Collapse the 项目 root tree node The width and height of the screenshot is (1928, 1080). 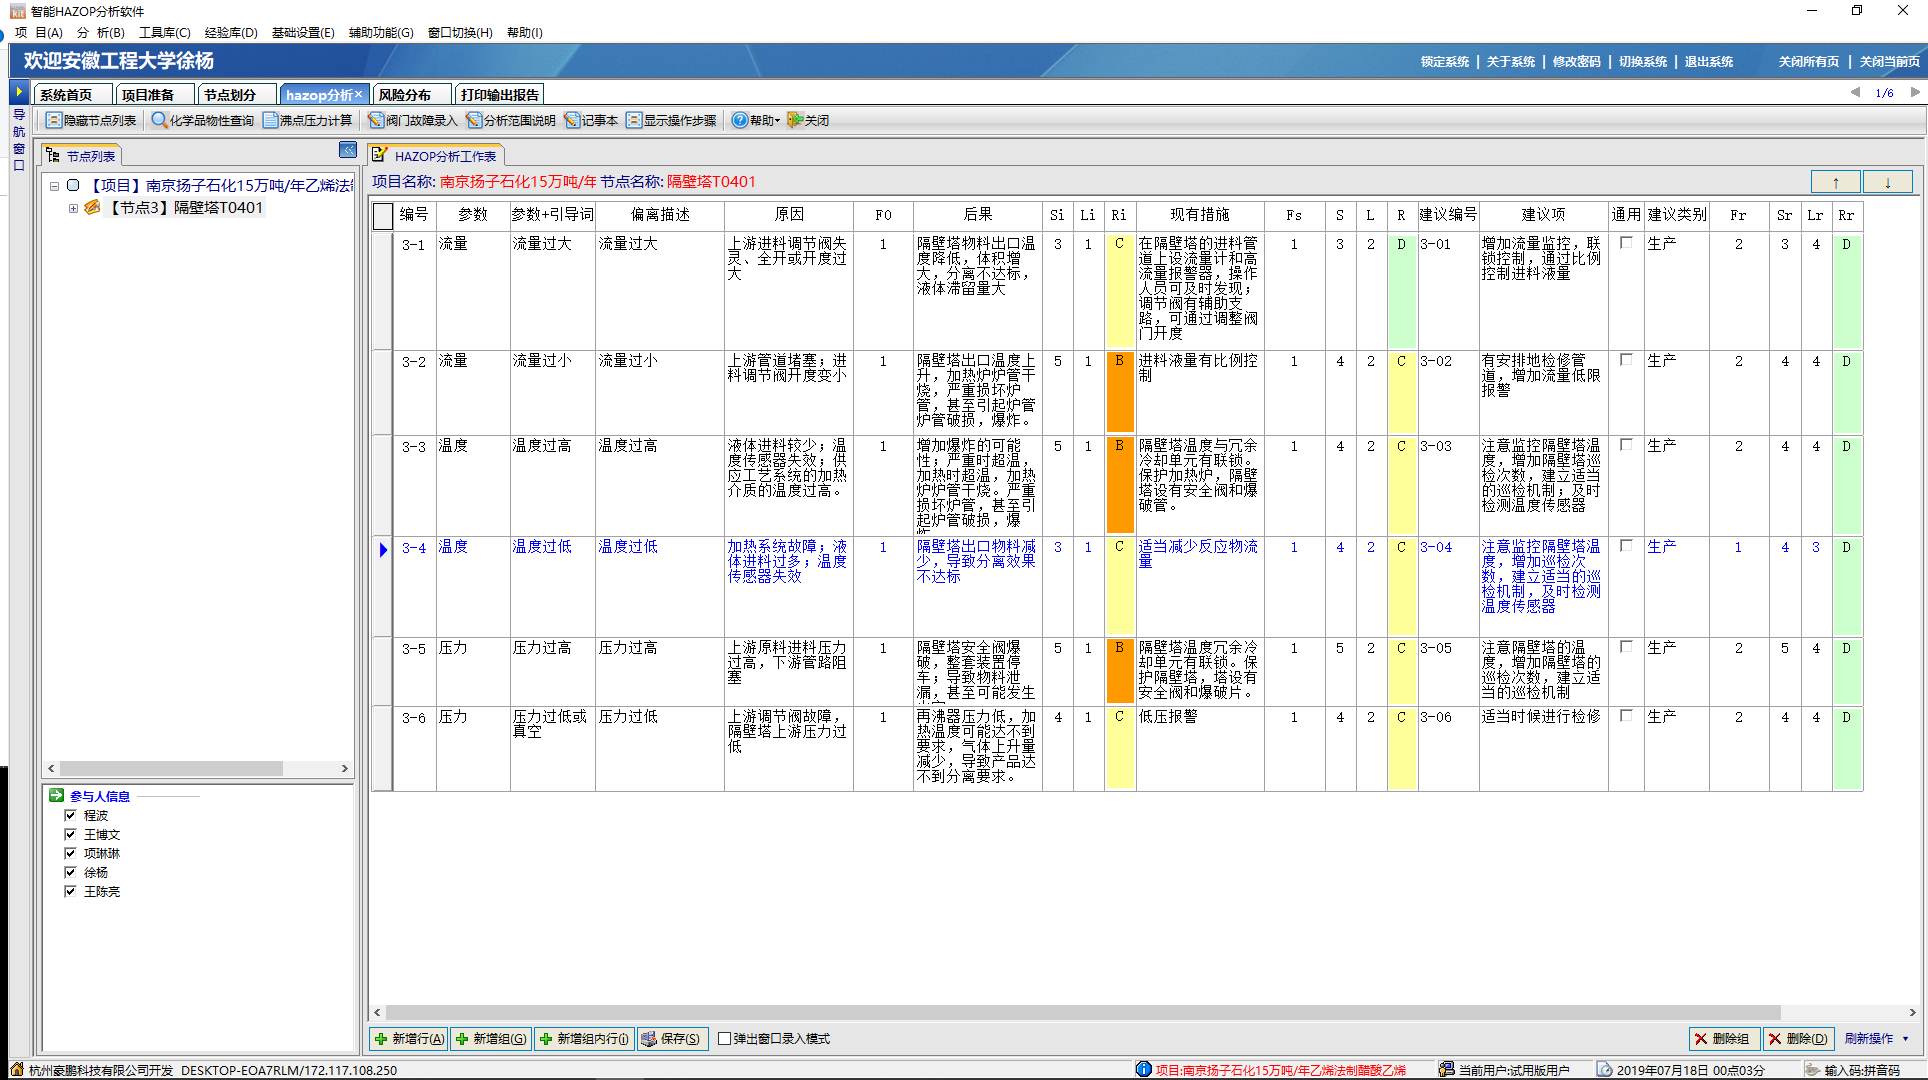(54, 186)
